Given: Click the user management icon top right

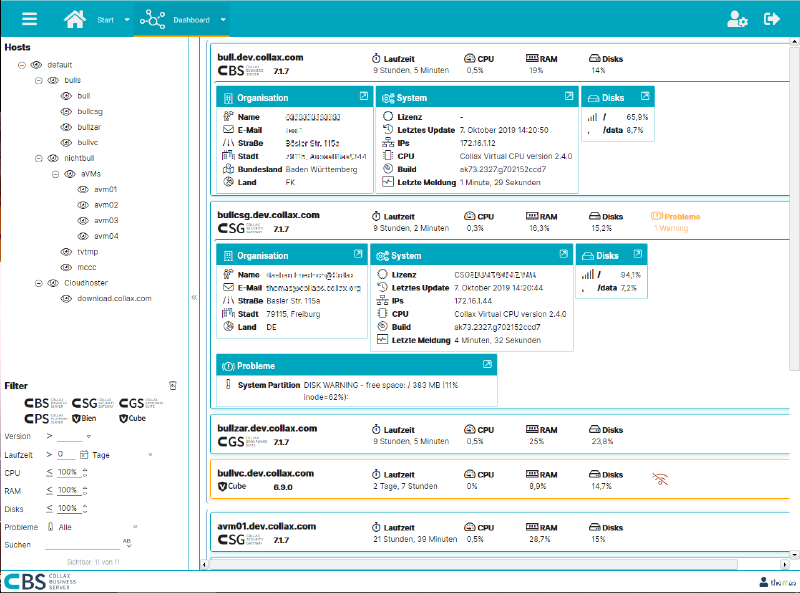Looking at the screenshot, I should 737,17.
